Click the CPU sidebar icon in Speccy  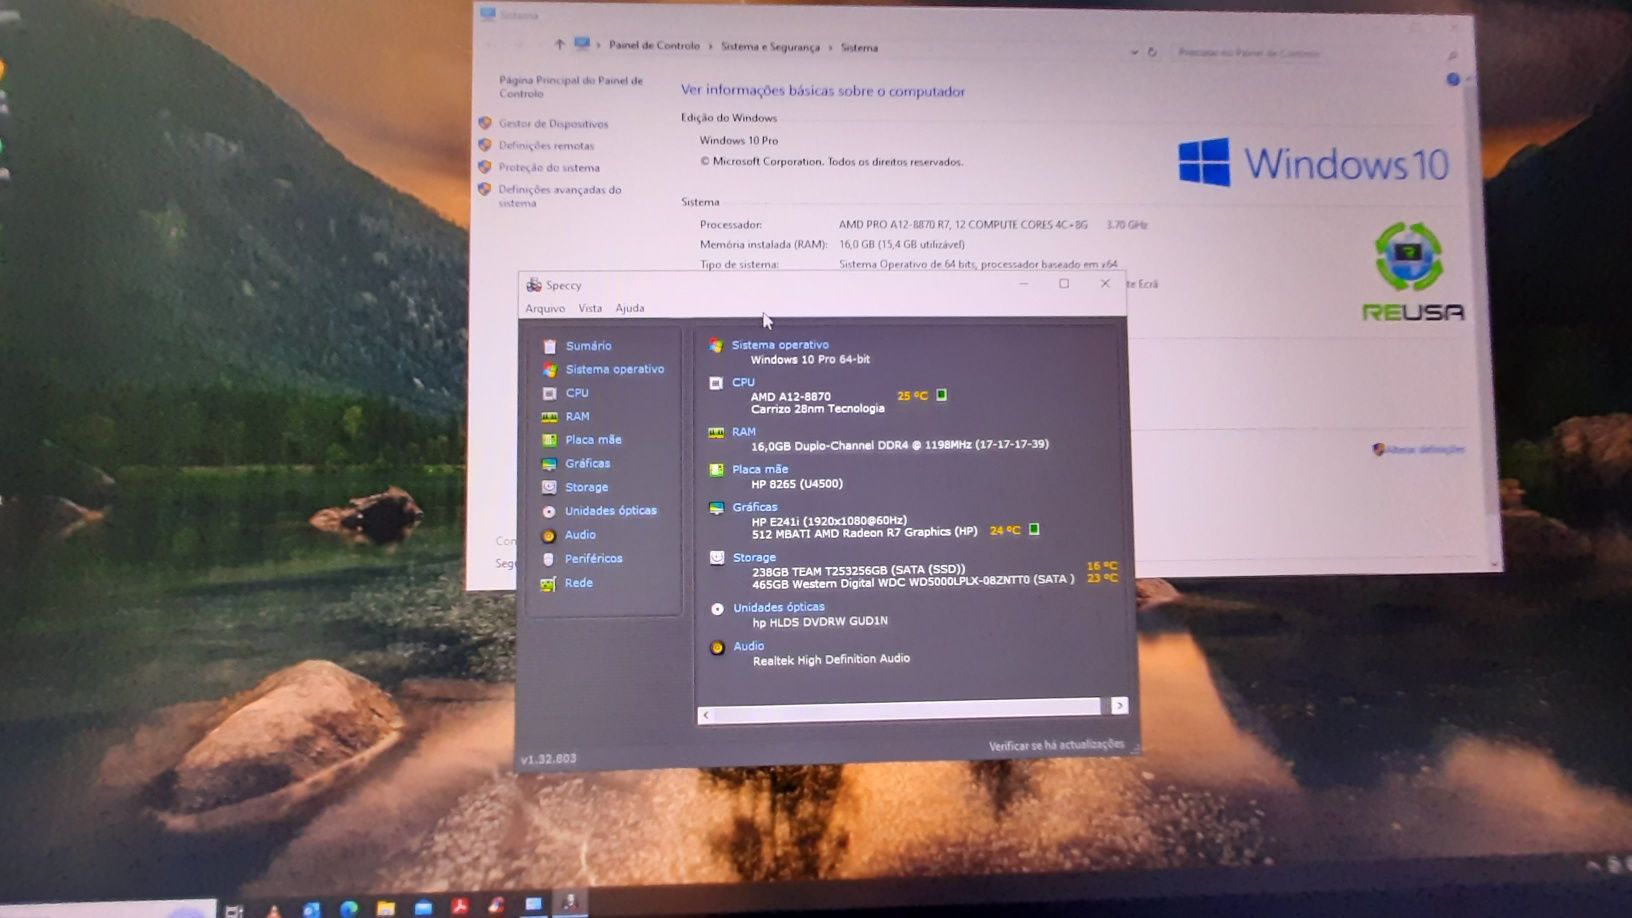pos(549,393)
